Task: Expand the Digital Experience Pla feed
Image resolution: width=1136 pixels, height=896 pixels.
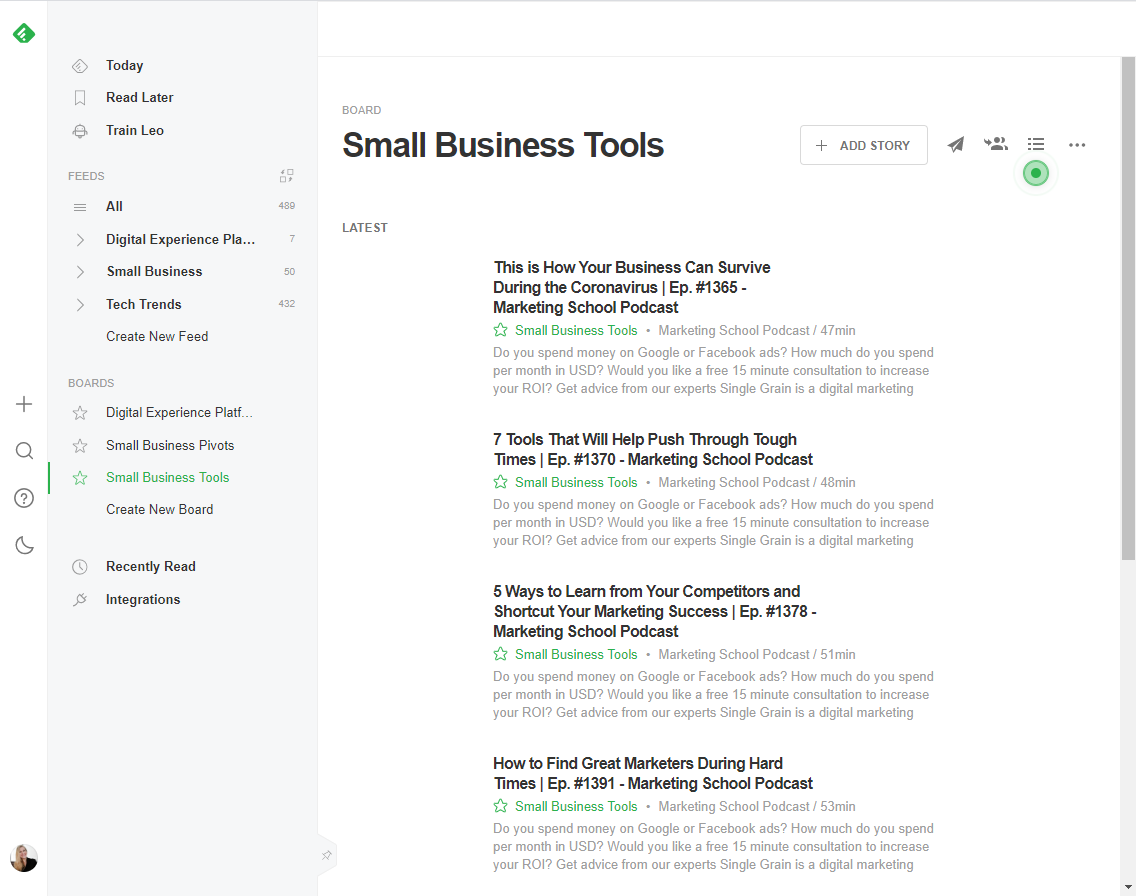Action: tap(79, 239)
